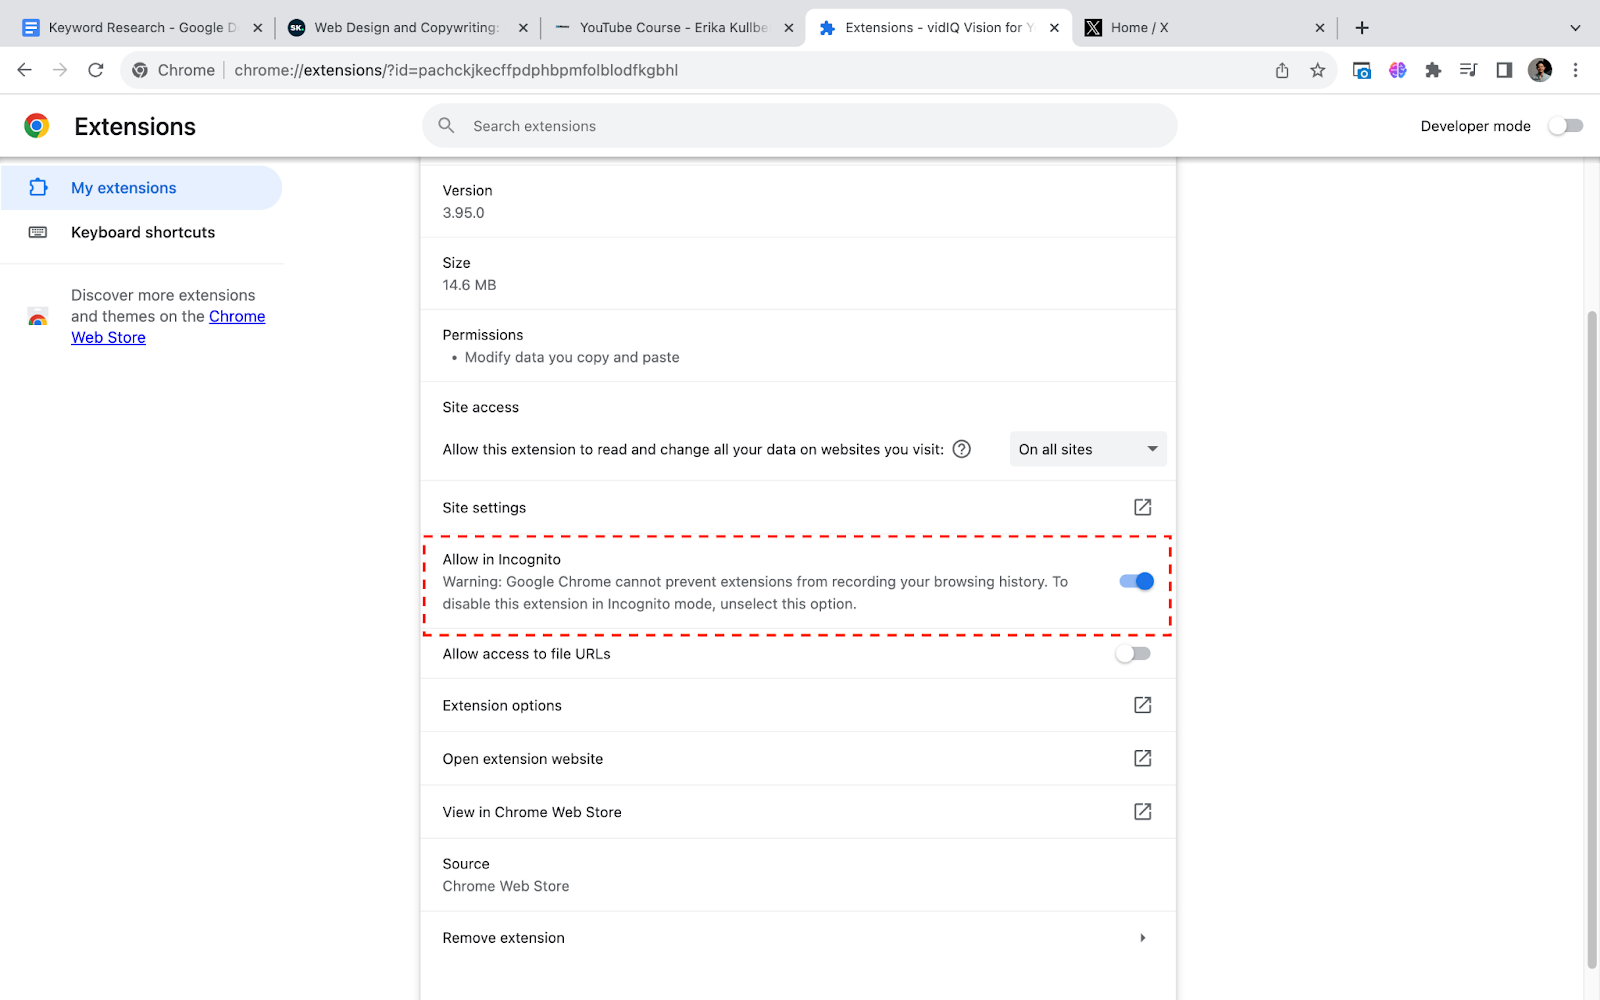This screenshot has width=1600, height=1000.
Task: Open the profile avatar menu
Action: [1540, 70]
